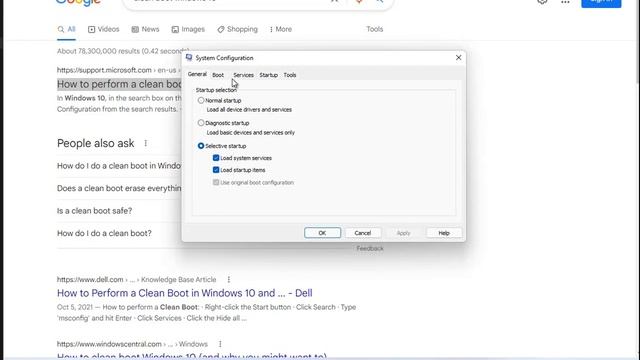This screenshot has height=360, width=640.
Task: Open the Images search tab
Action: point(188,29)
